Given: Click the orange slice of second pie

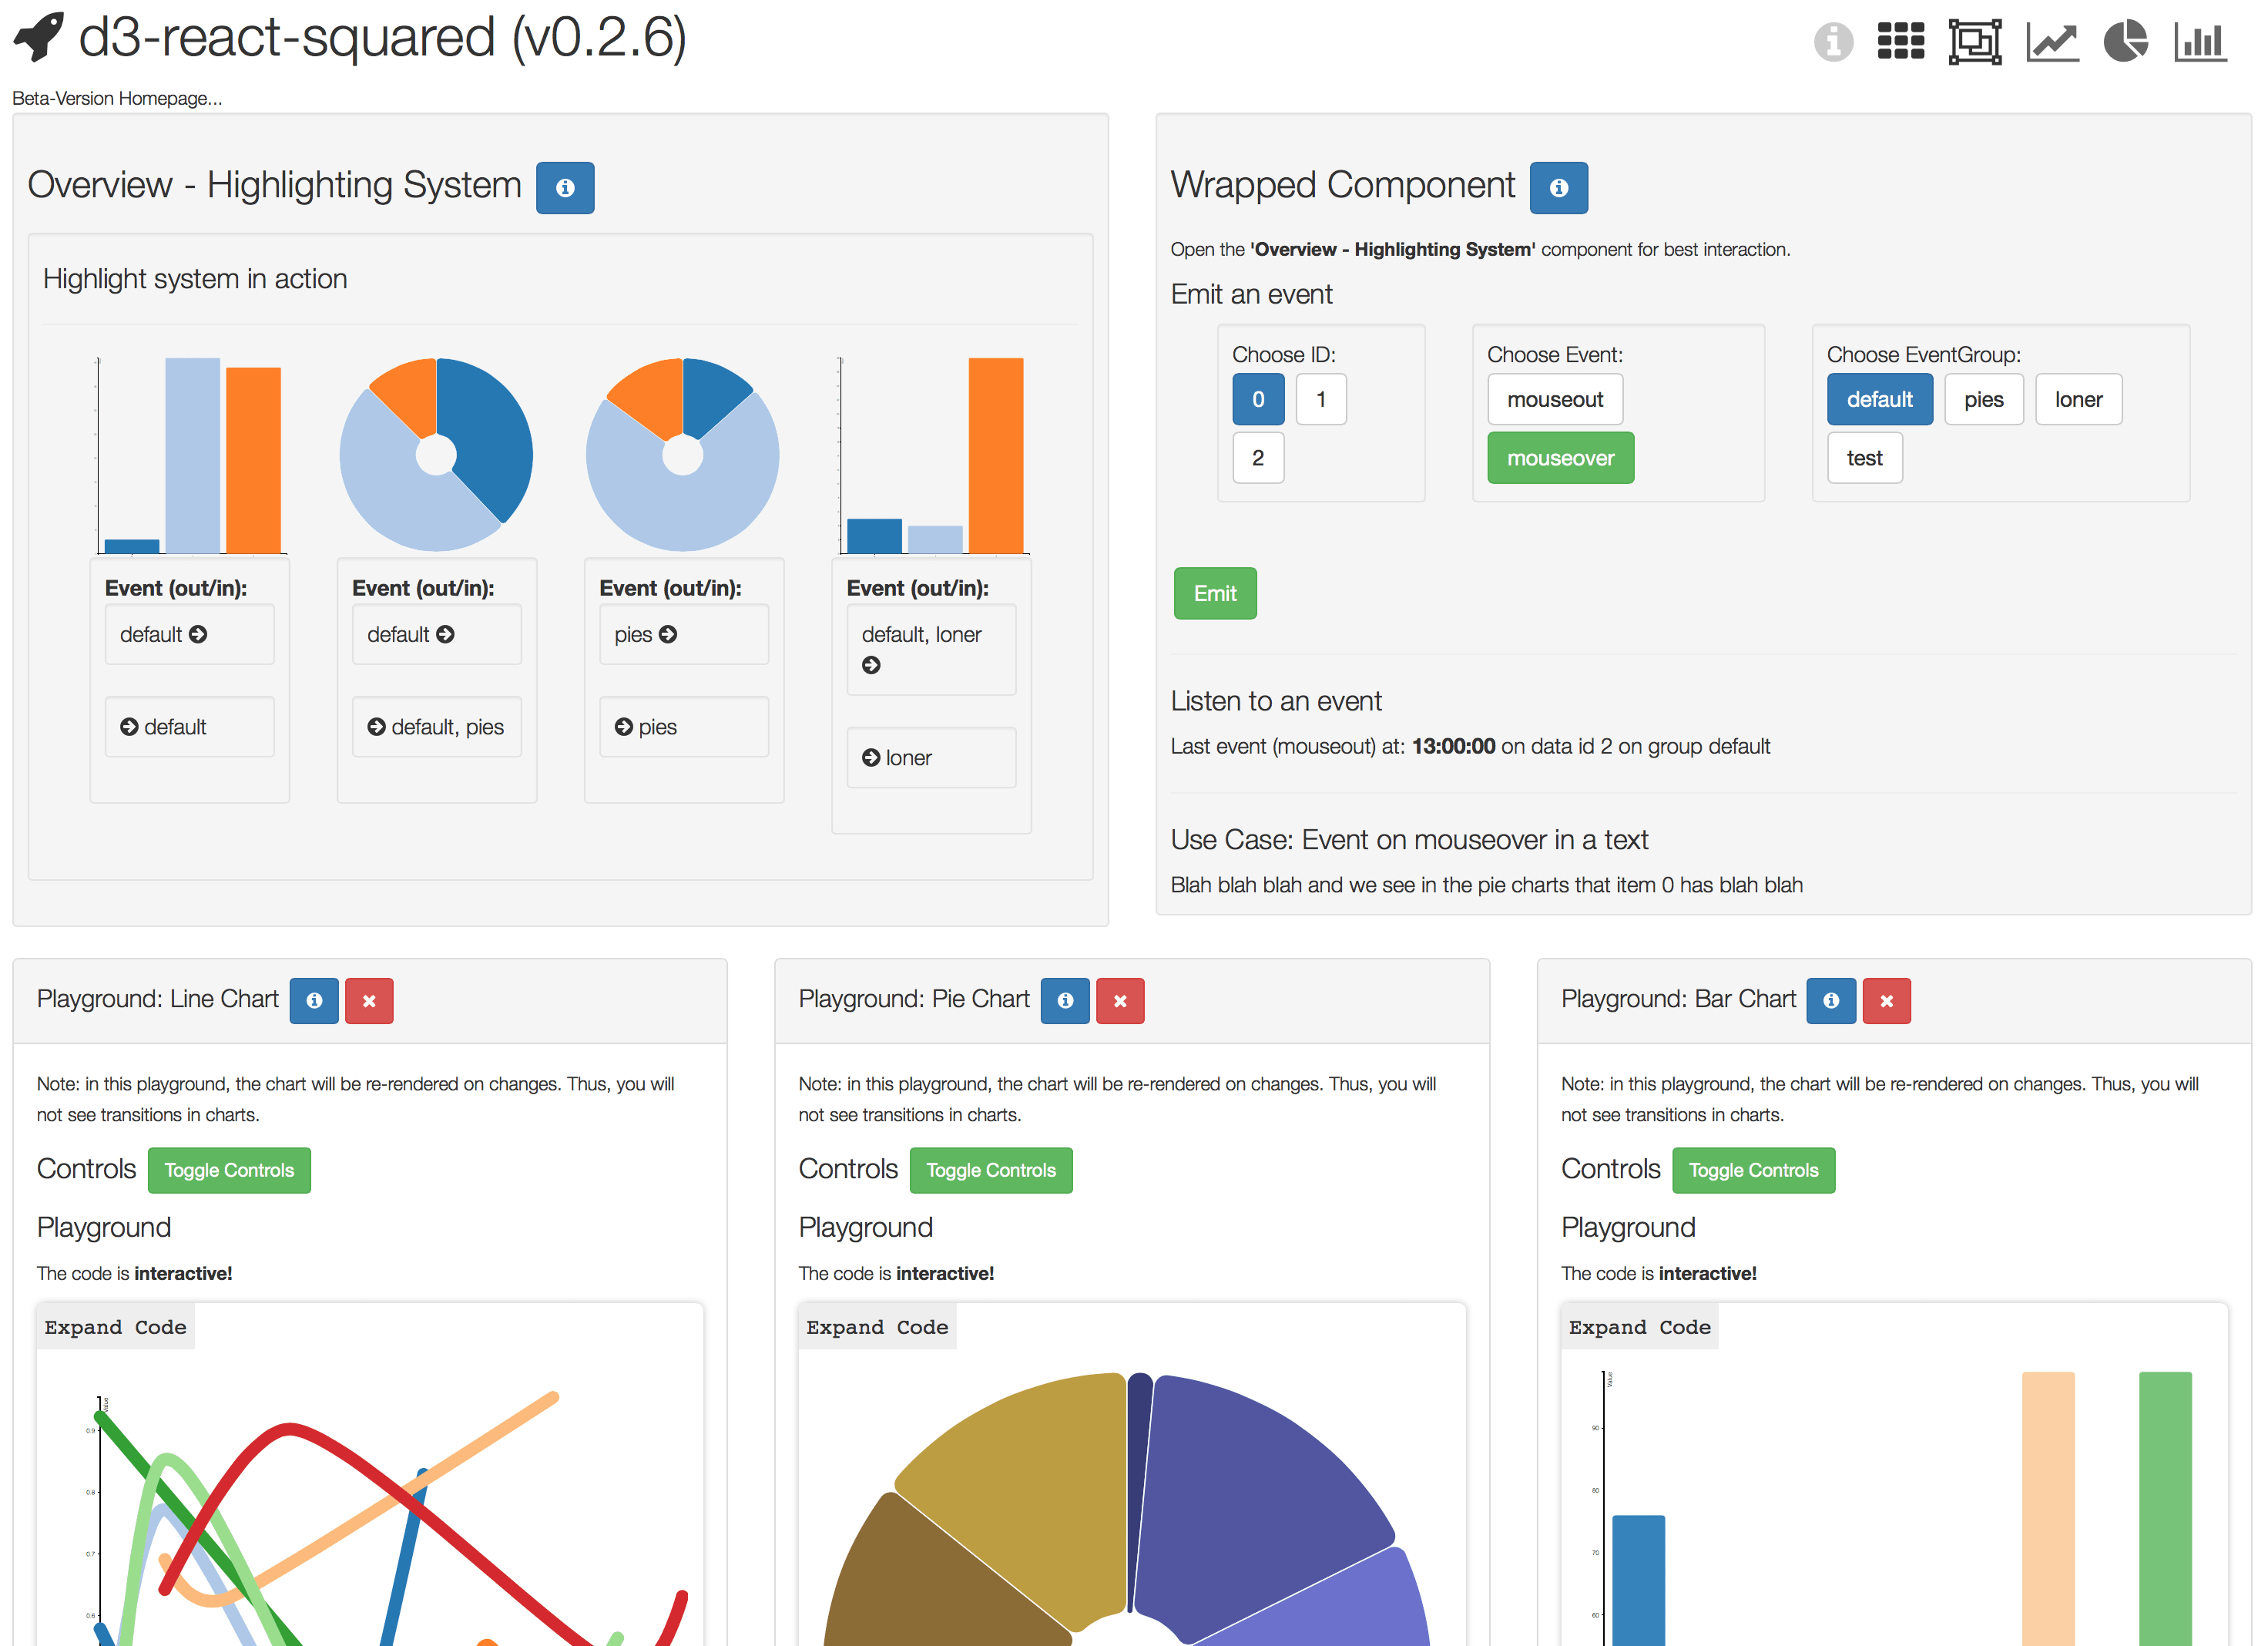Looking at the screenshot, I should tap(652, 398).
